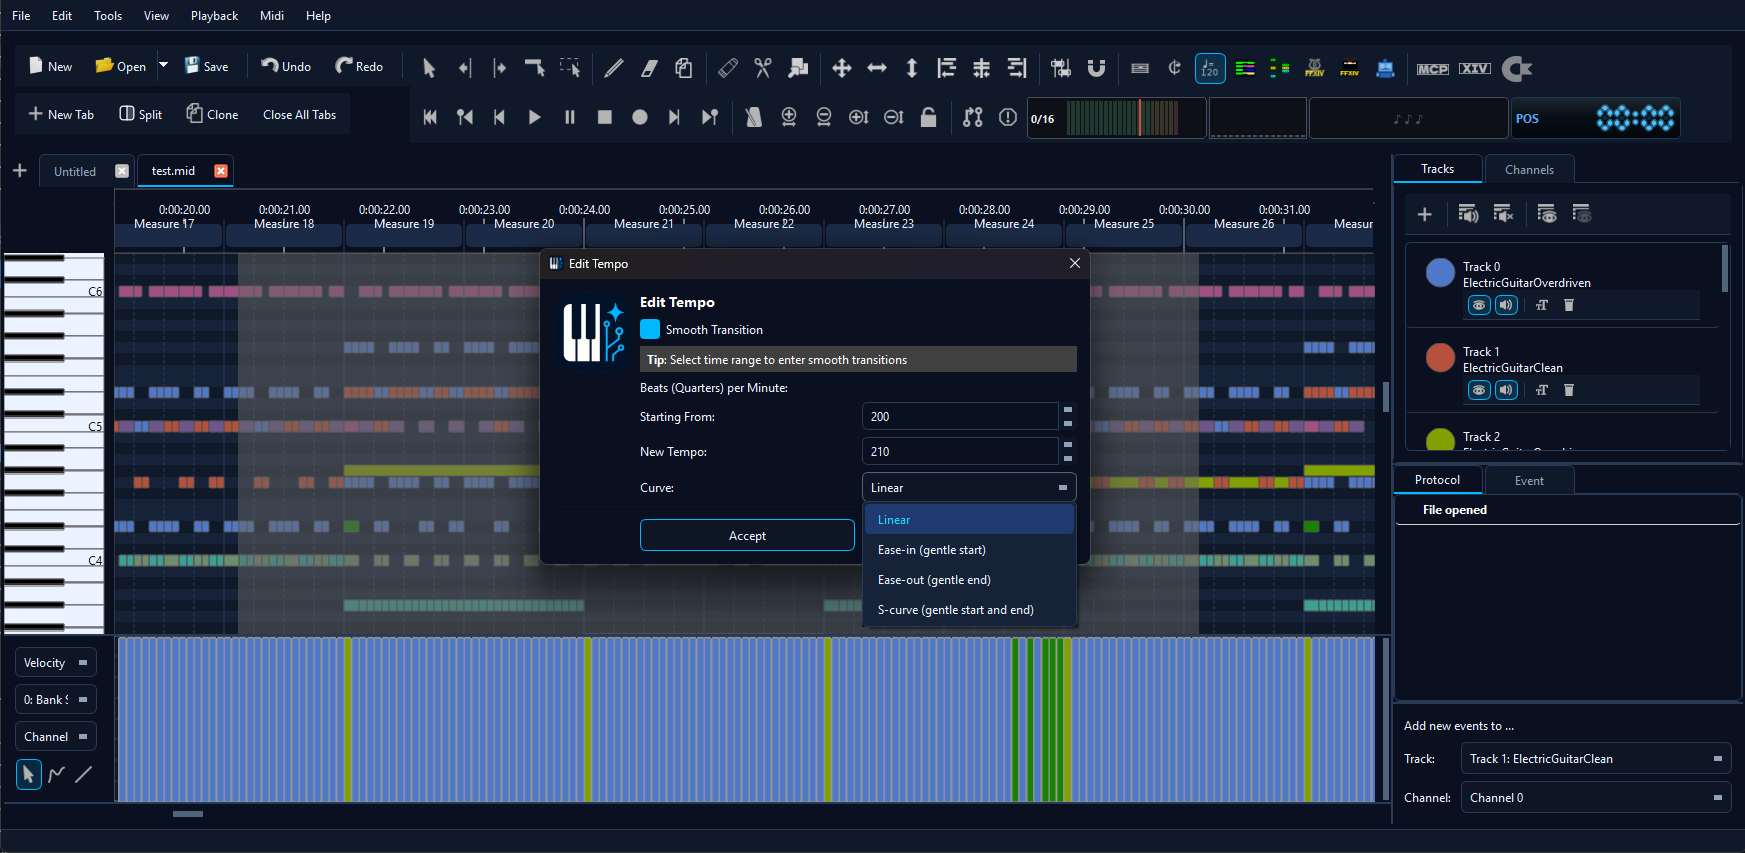Click the FFXIV lyre icon

coord(1315,68)
